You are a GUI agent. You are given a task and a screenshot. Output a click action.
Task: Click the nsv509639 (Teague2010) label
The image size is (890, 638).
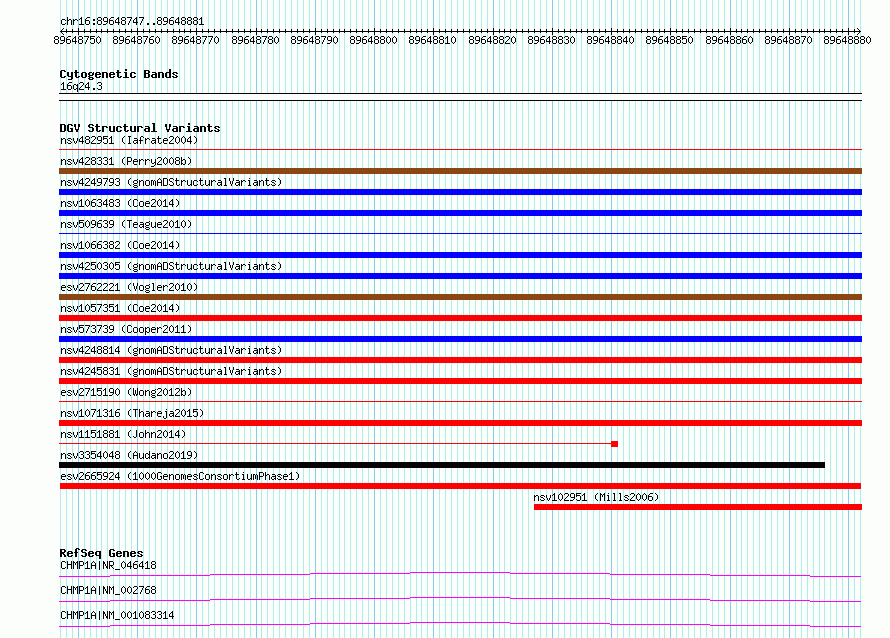pos(126,224)
